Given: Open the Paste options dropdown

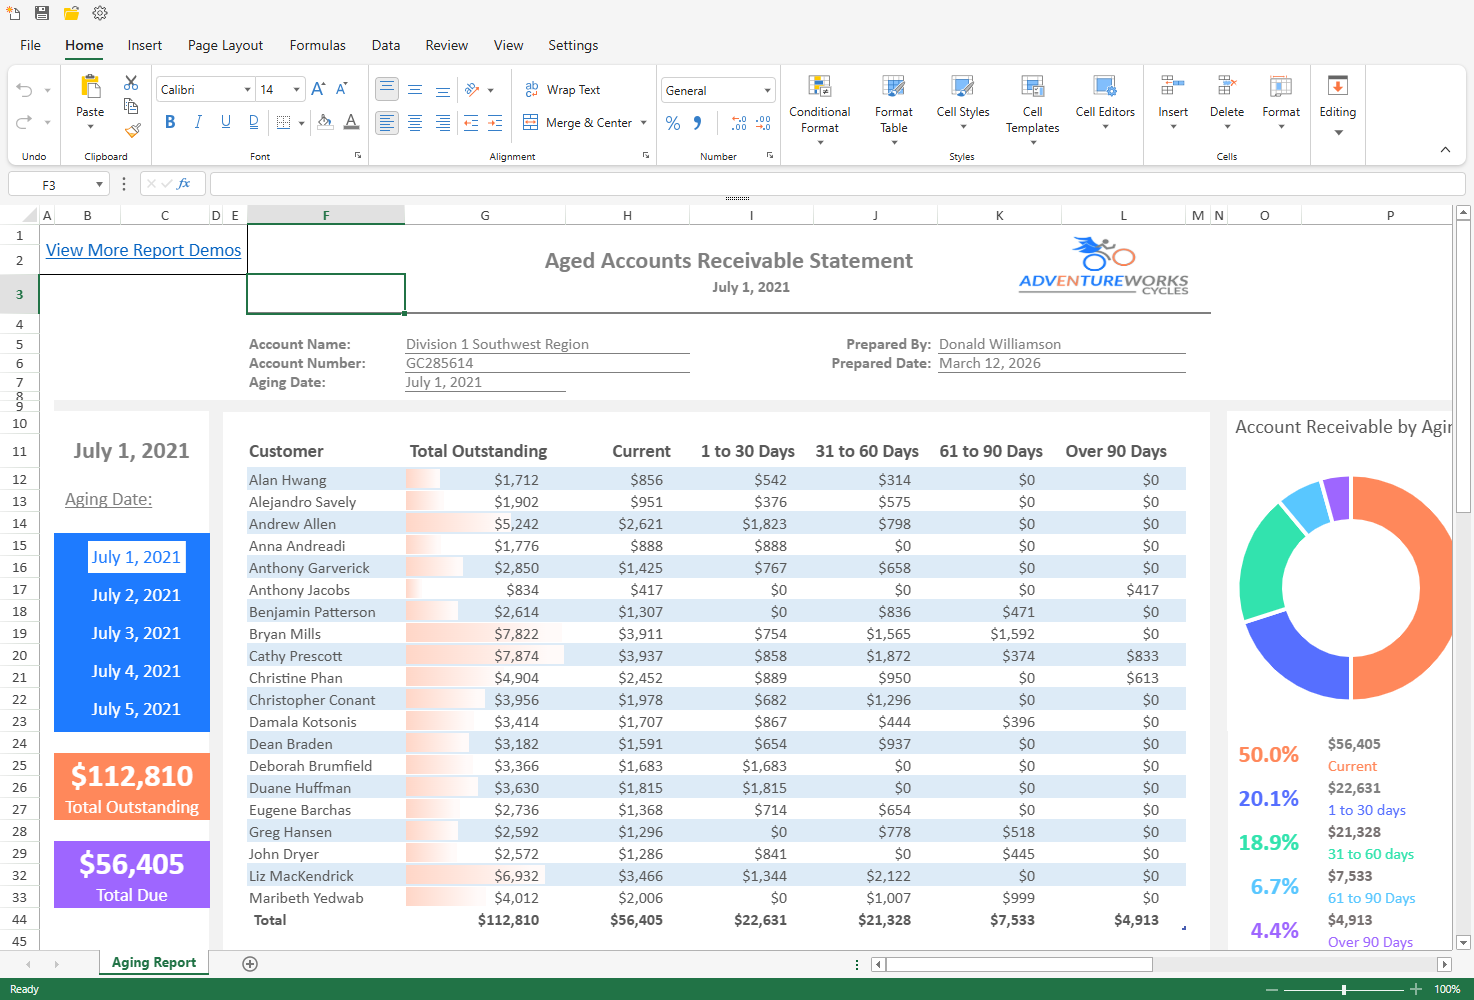Looking at the screenshot, I should click(90, 127).
